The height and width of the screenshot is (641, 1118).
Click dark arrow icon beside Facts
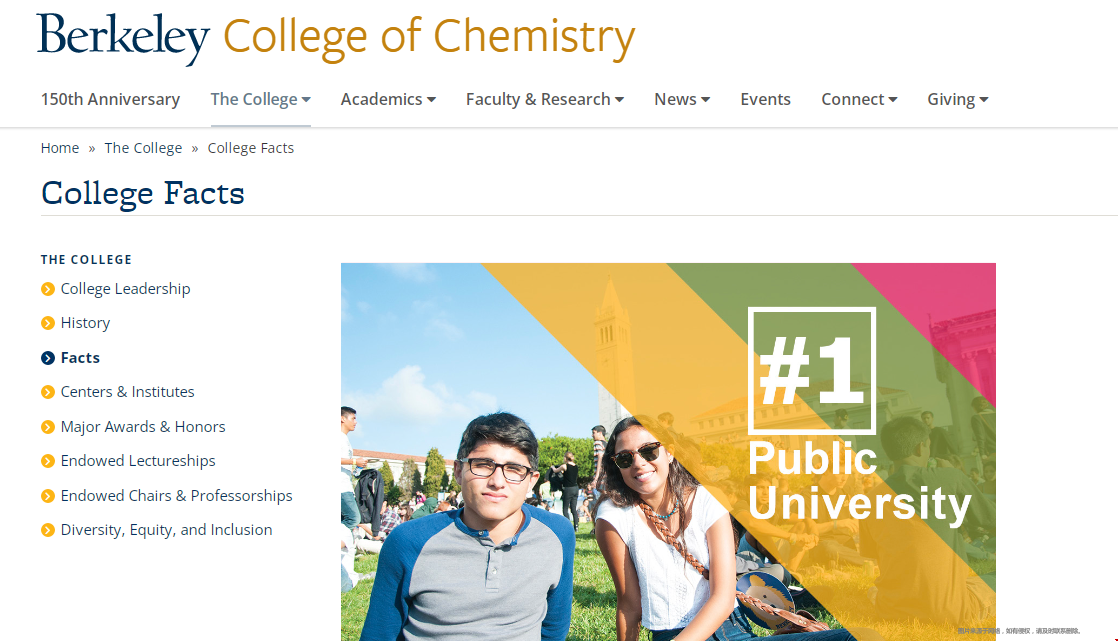pyautogui.click(x=48, y=358)
